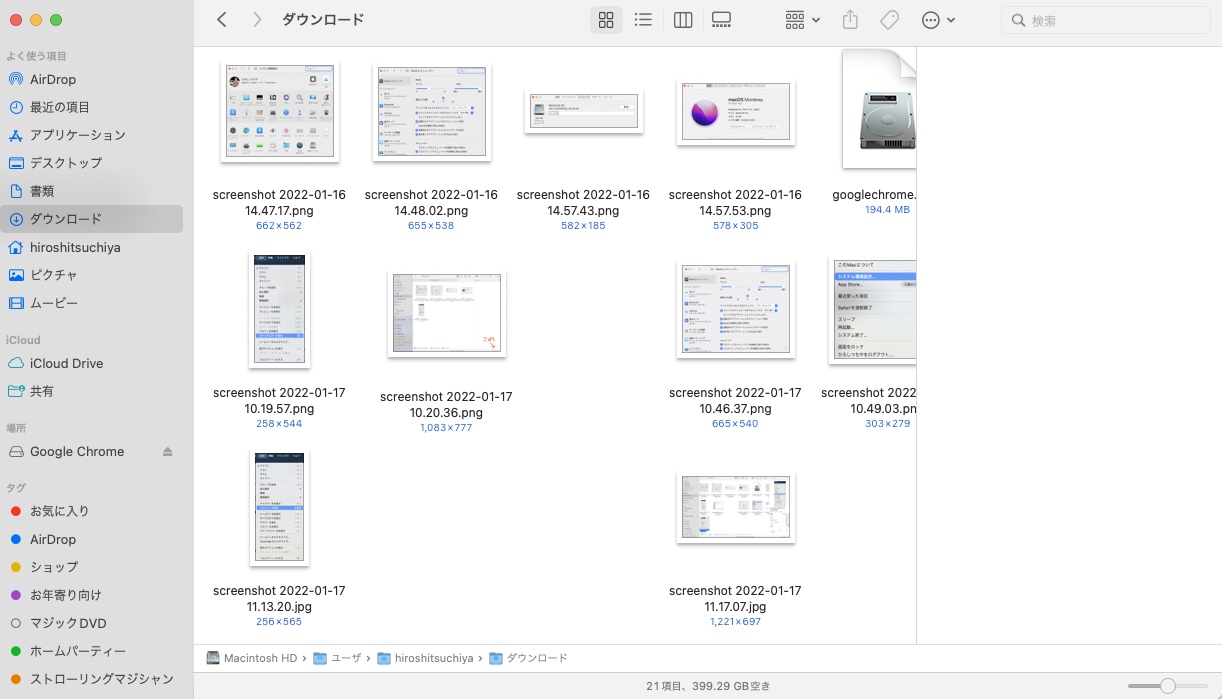
Task: Click the Share toolbar icon
Action: click(x=850, y=20)
